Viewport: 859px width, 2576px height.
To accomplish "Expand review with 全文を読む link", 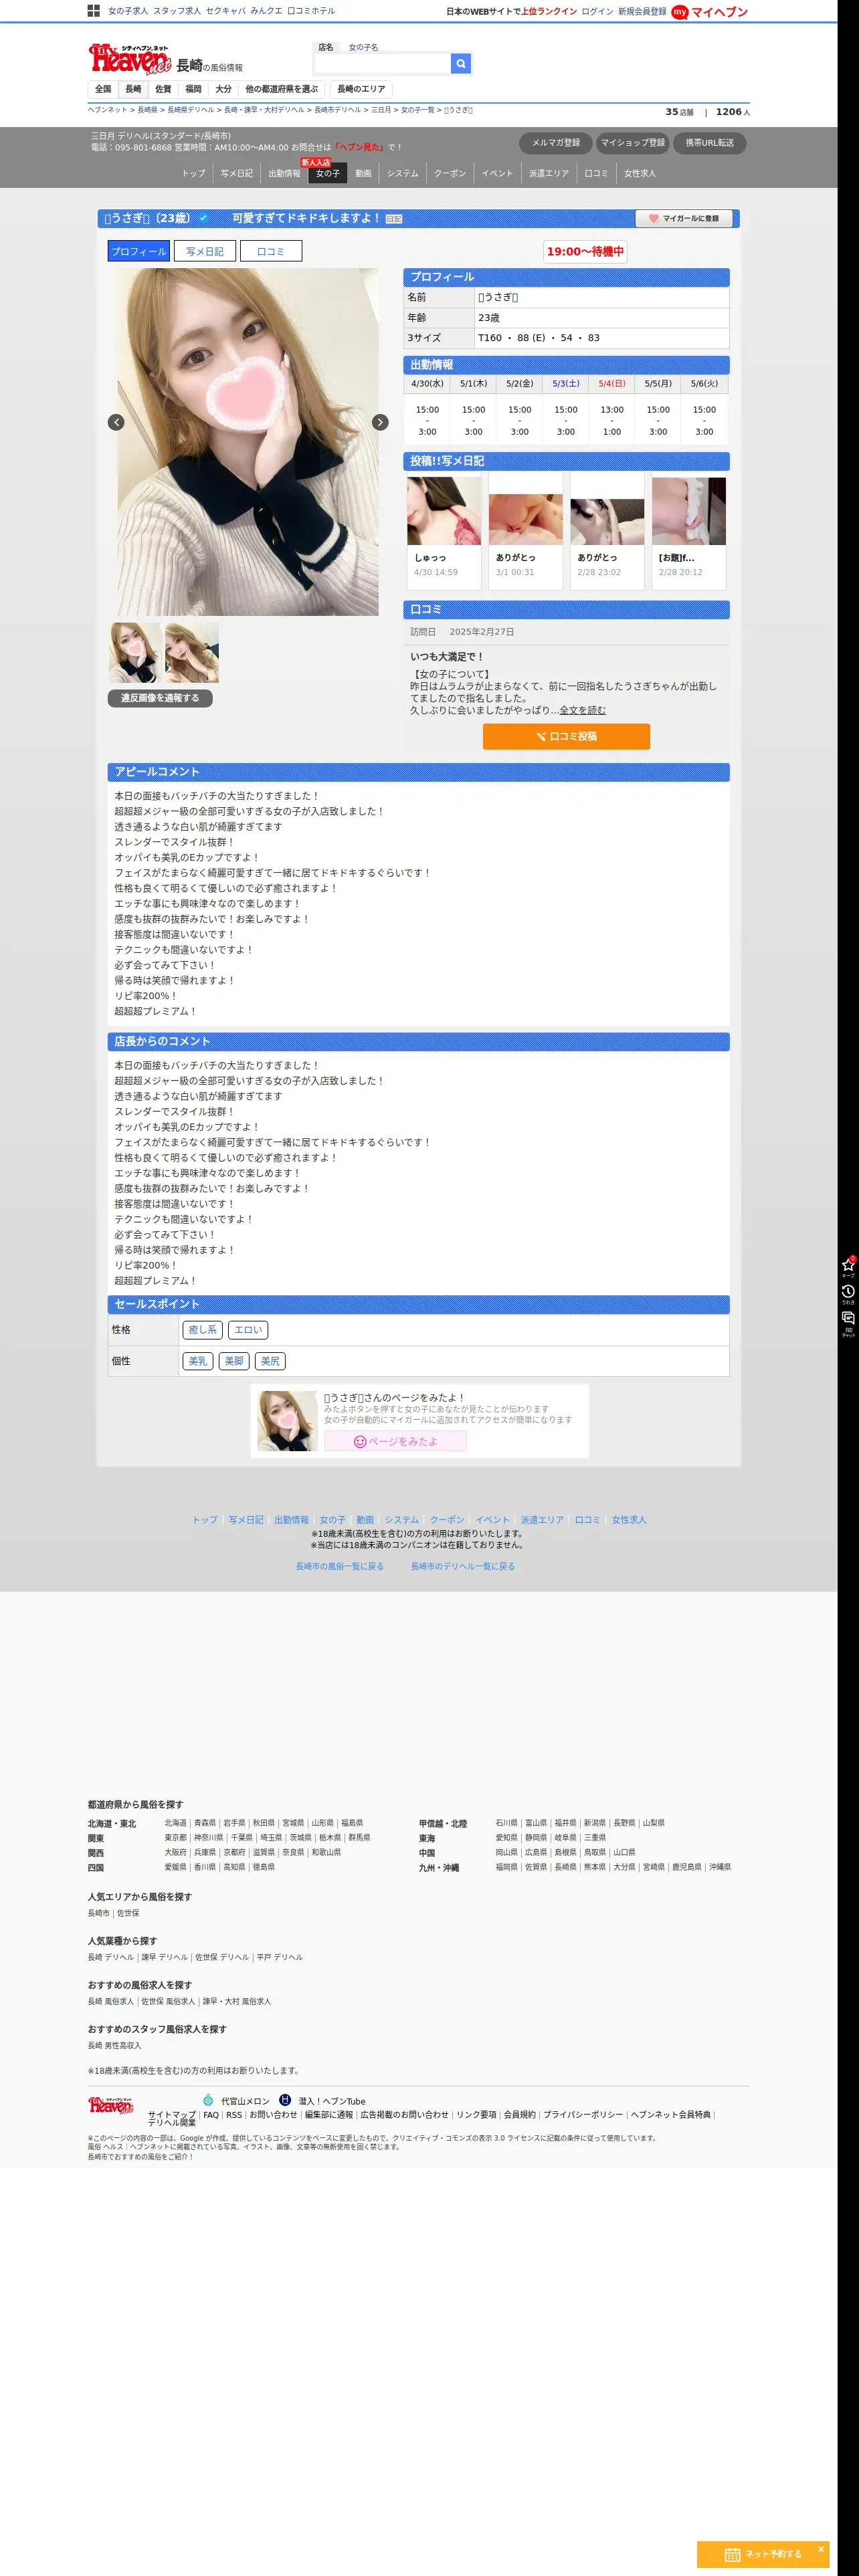I will click(x=582, y=710).
